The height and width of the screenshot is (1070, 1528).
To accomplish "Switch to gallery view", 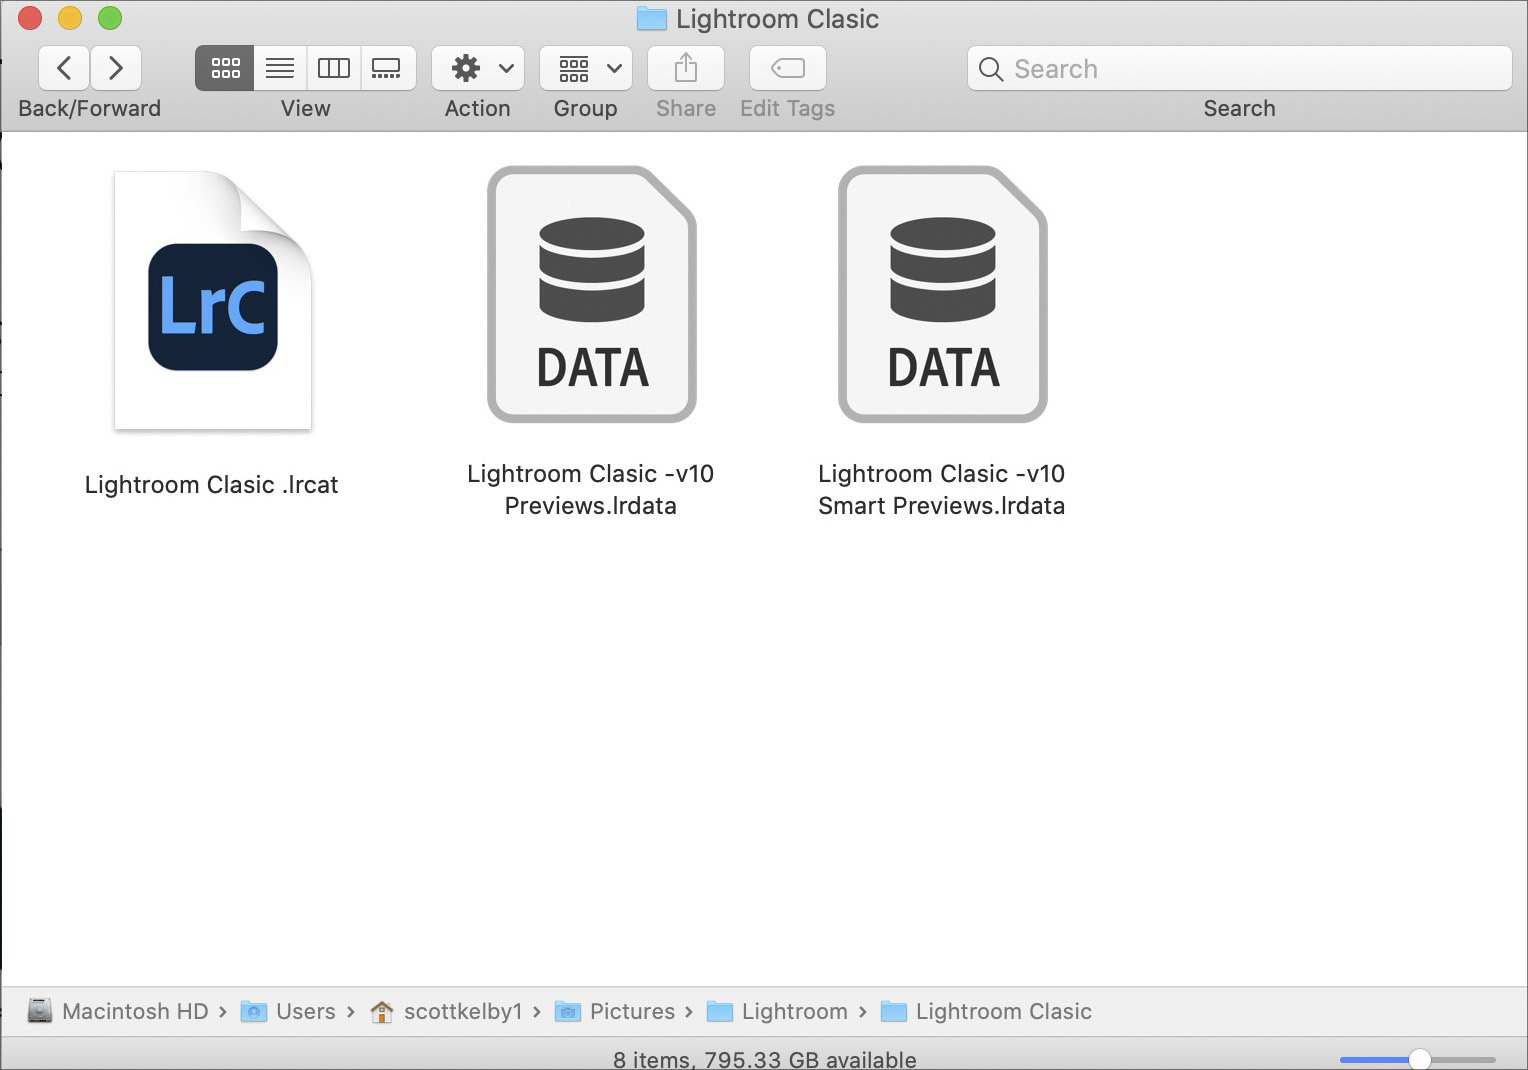I will pos(388,68).
